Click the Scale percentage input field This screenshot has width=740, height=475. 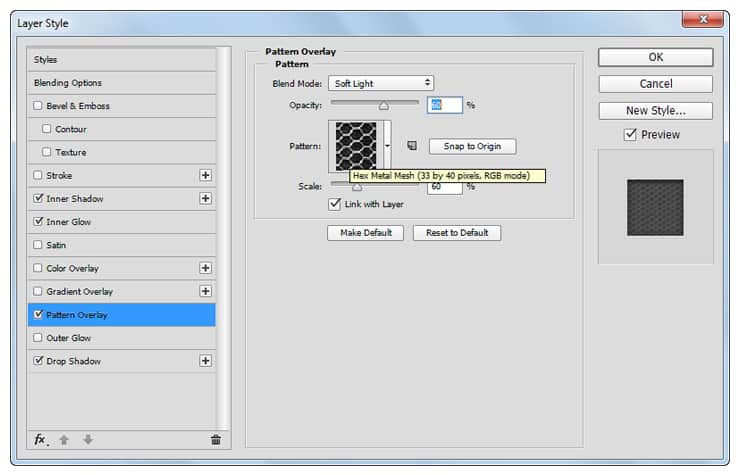(445, 187)
